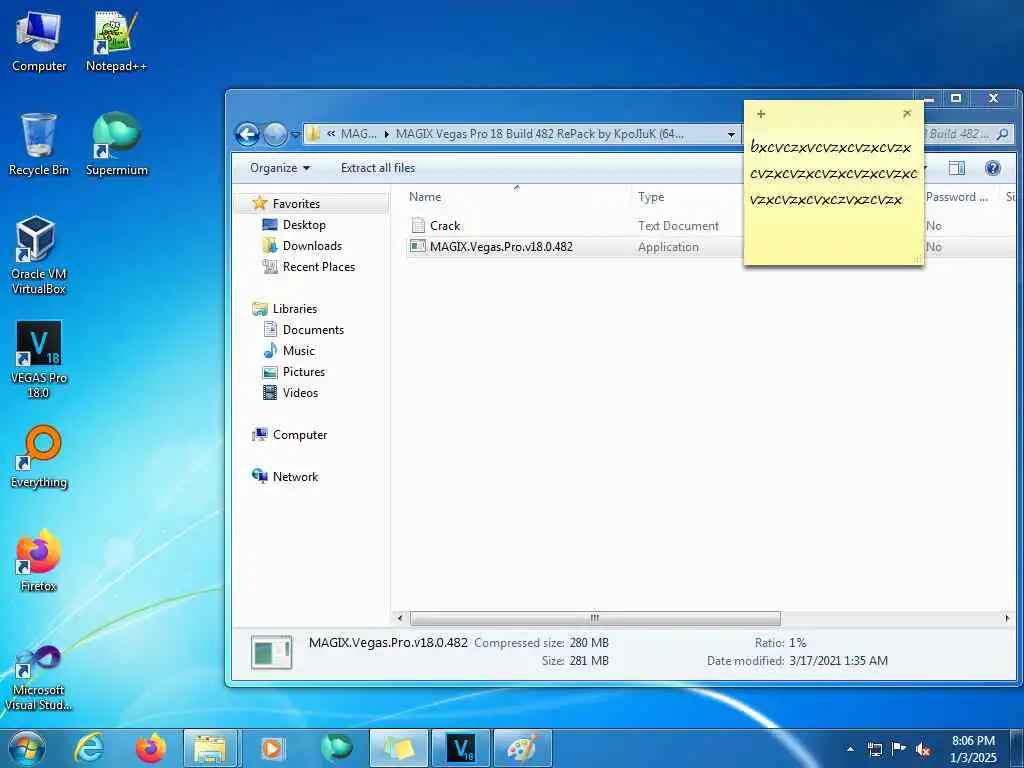Select Network in the navigation pane

(295, 477)
